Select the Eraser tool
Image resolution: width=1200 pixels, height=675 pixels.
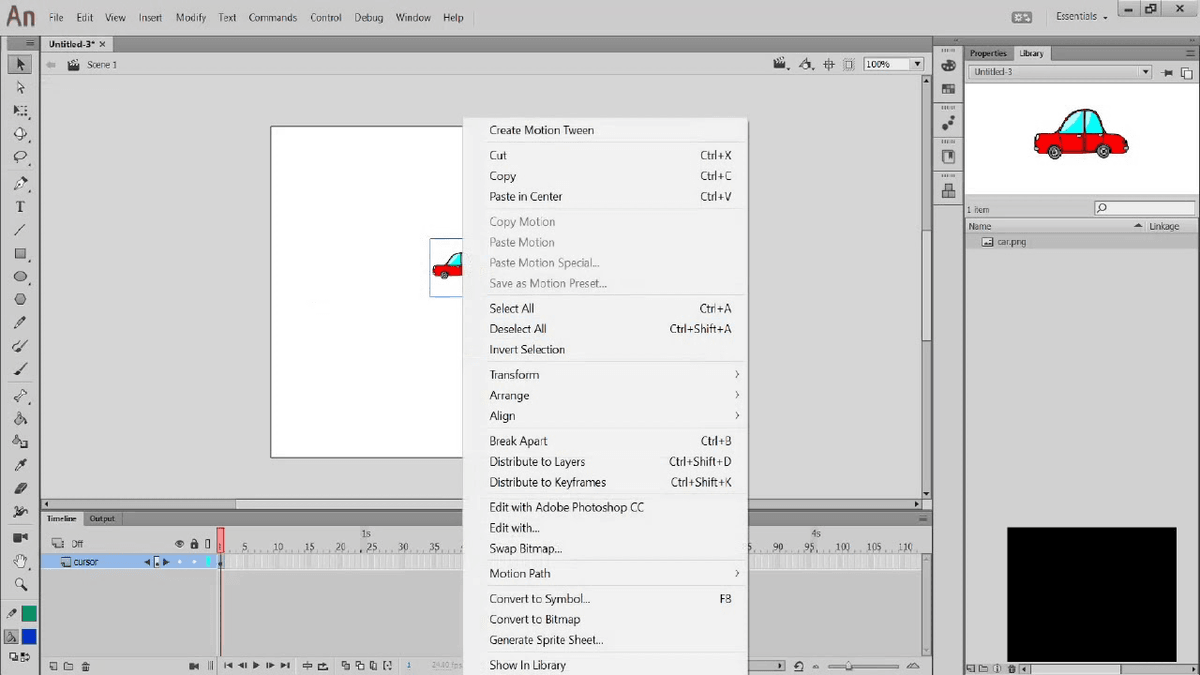20,488
